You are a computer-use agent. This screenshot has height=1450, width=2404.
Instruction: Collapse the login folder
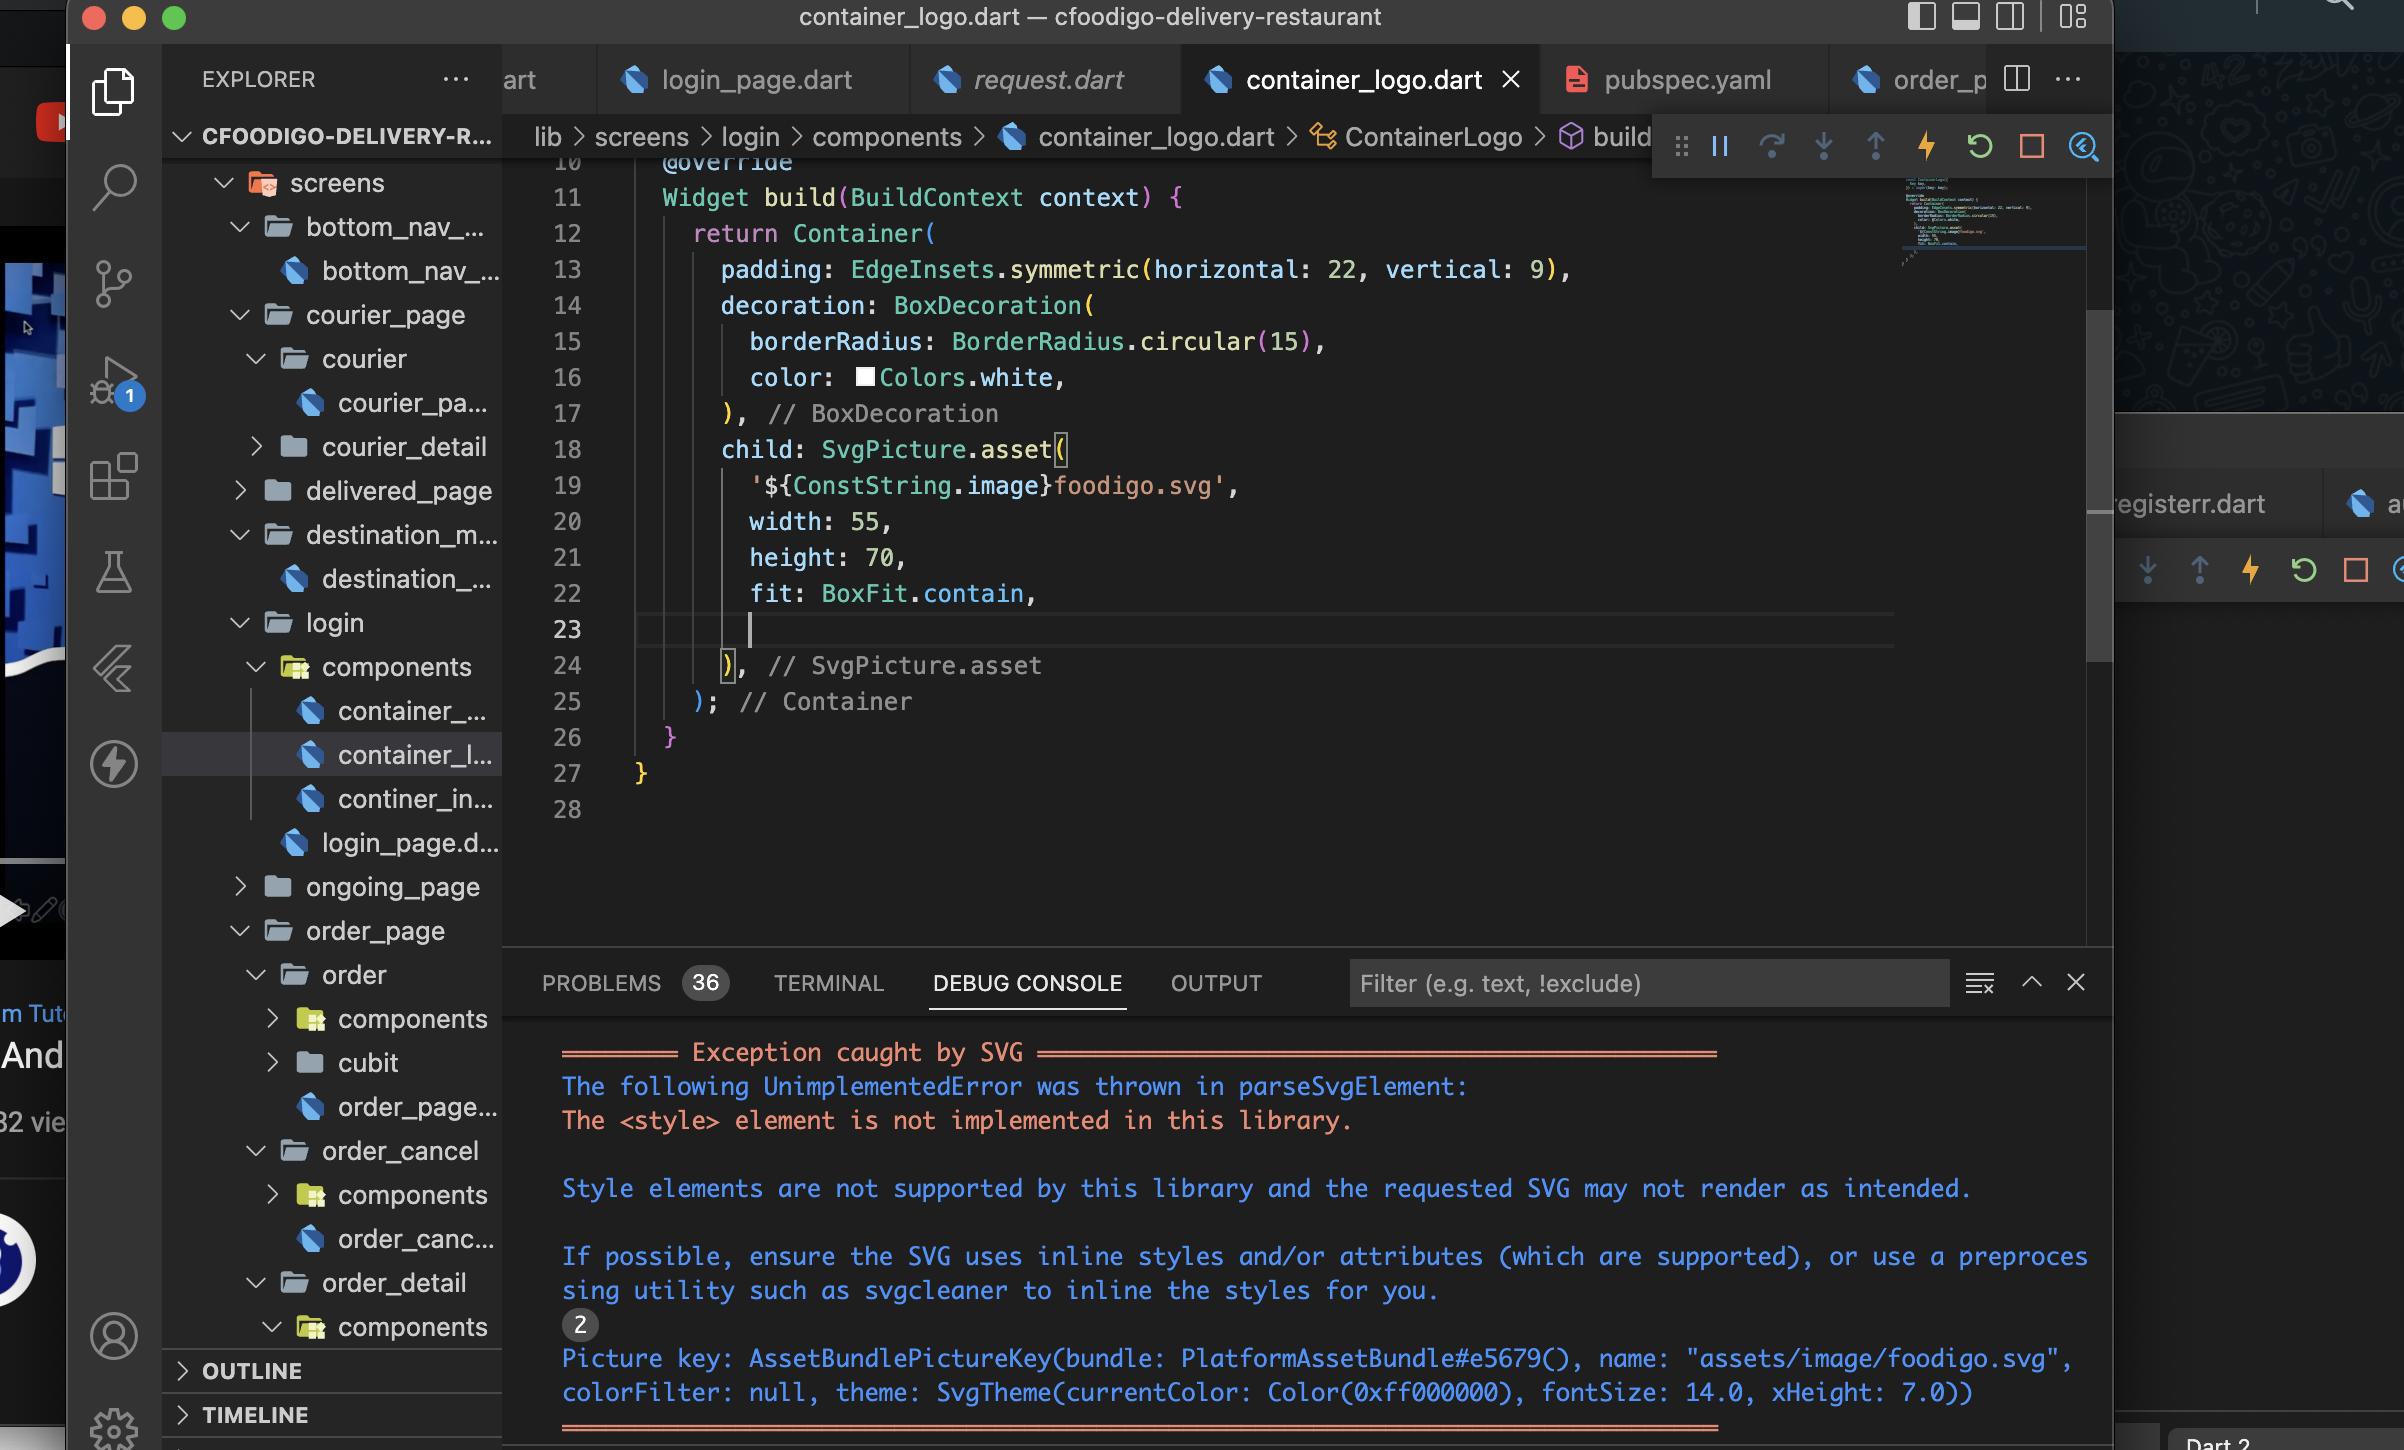[240, 623]
